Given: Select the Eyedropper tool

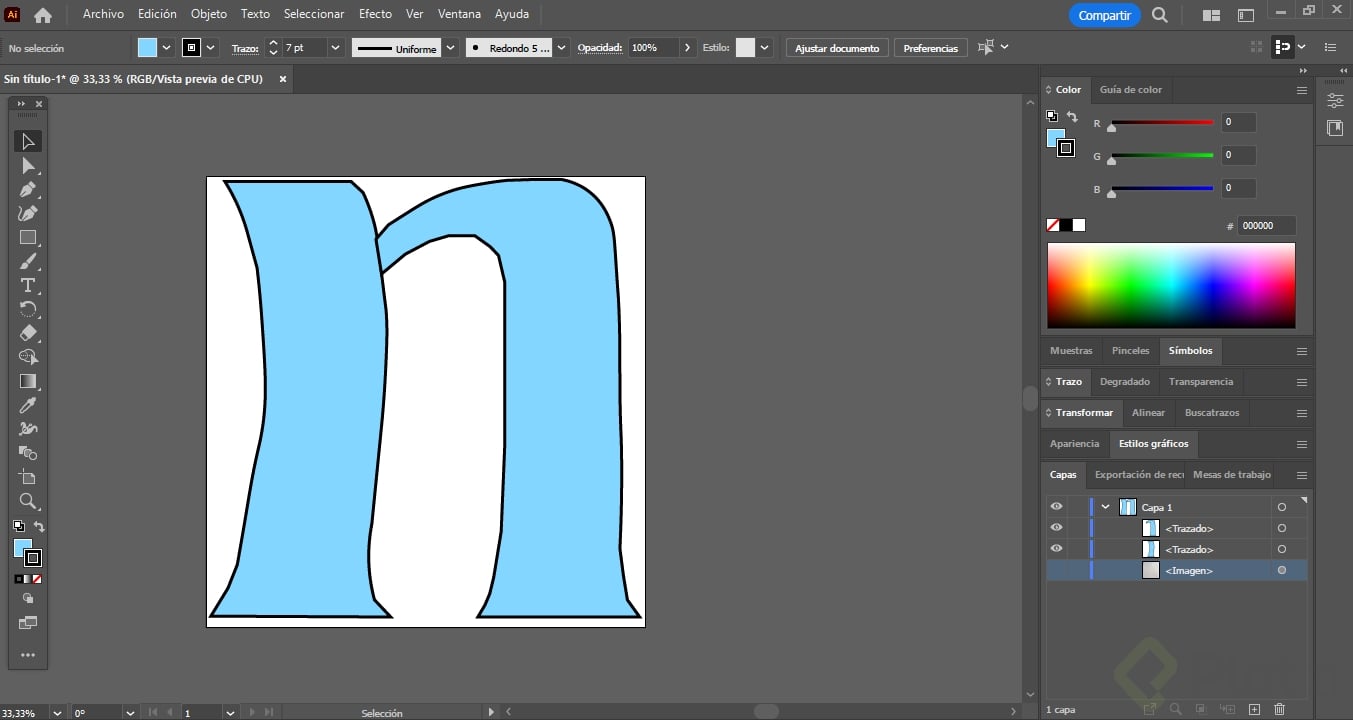Looking at the screenshot, I should [x=28, y=405].
